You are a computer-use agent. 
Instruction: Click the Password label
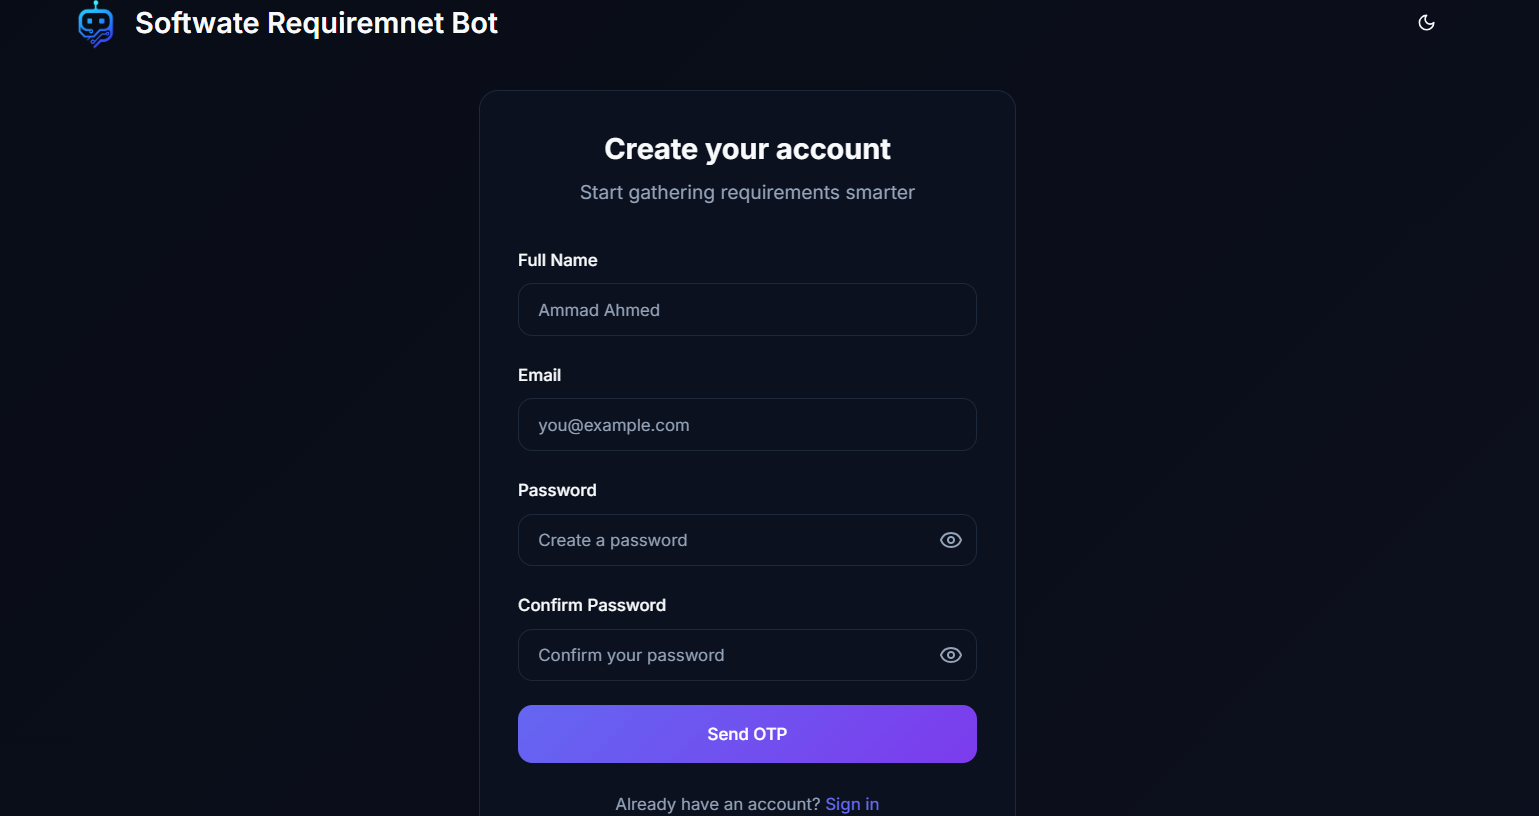coord(557,490)
